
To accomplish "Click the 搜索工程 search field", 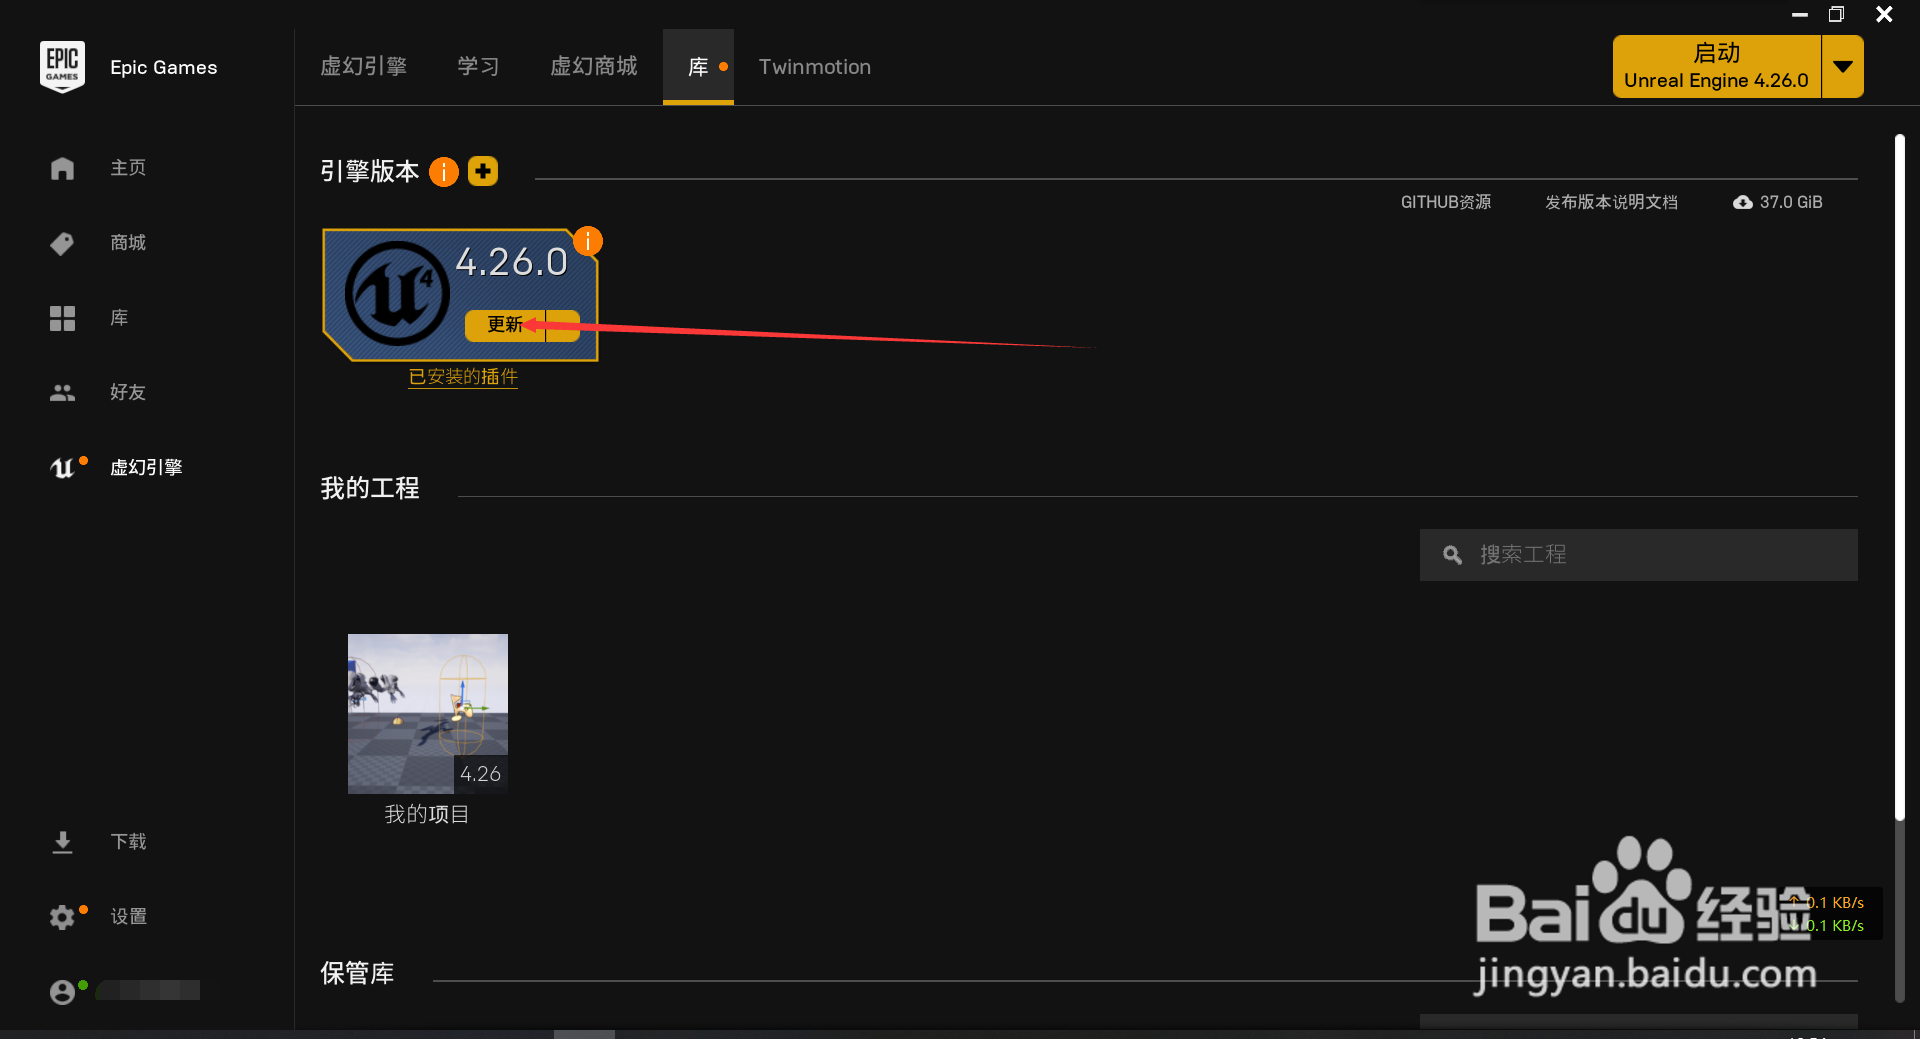I will pyautogui.click(x=1639, y=555).
